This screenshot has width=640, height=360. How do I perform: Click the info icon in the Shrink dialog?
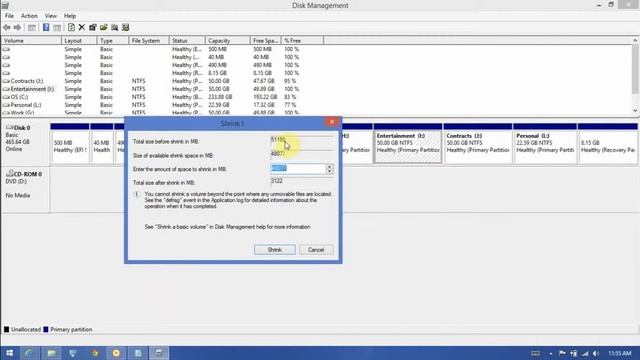(137, 195)
